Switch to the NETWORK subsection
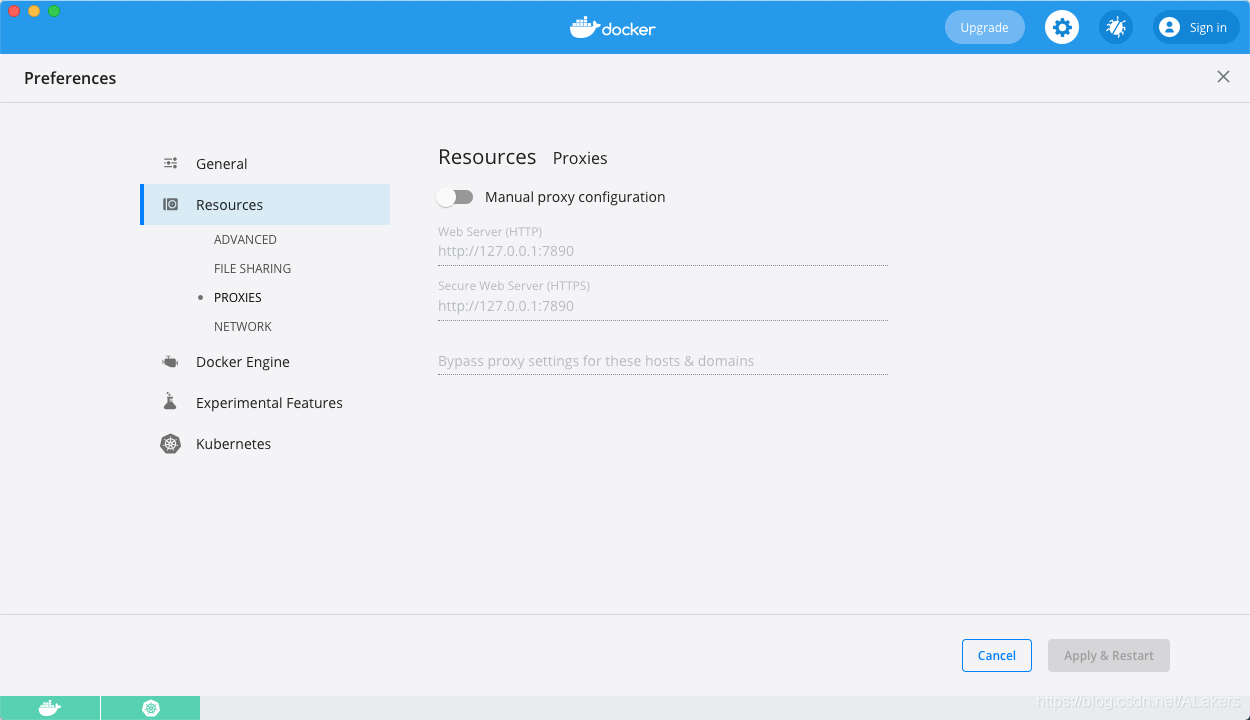1250x720 pixels. (x=242, y=327)
